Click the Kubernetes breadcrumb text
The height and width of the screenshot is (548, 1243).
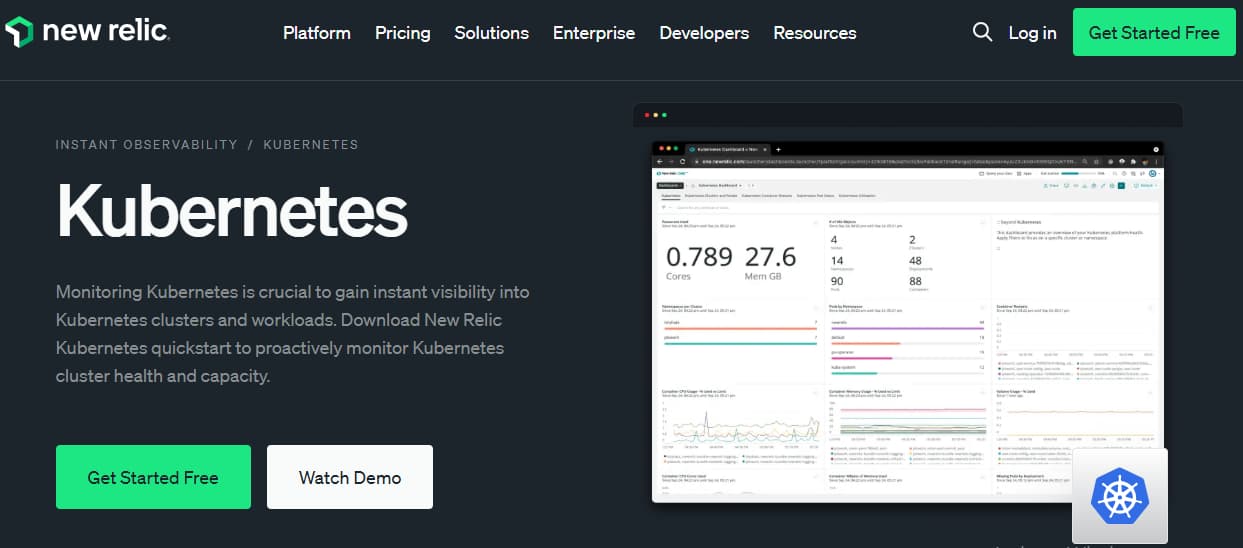click(311, 144)
